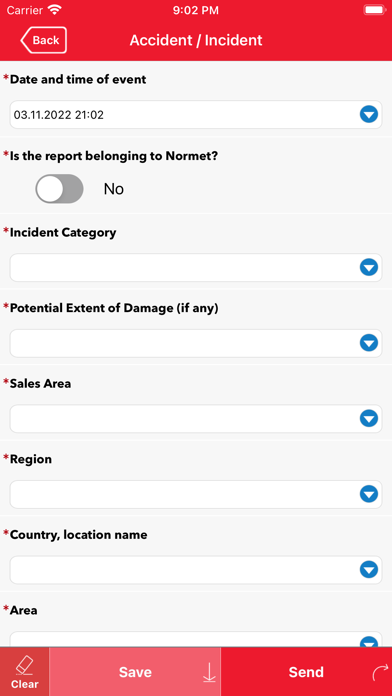Expand the Area dropdown field

(196, 639)
